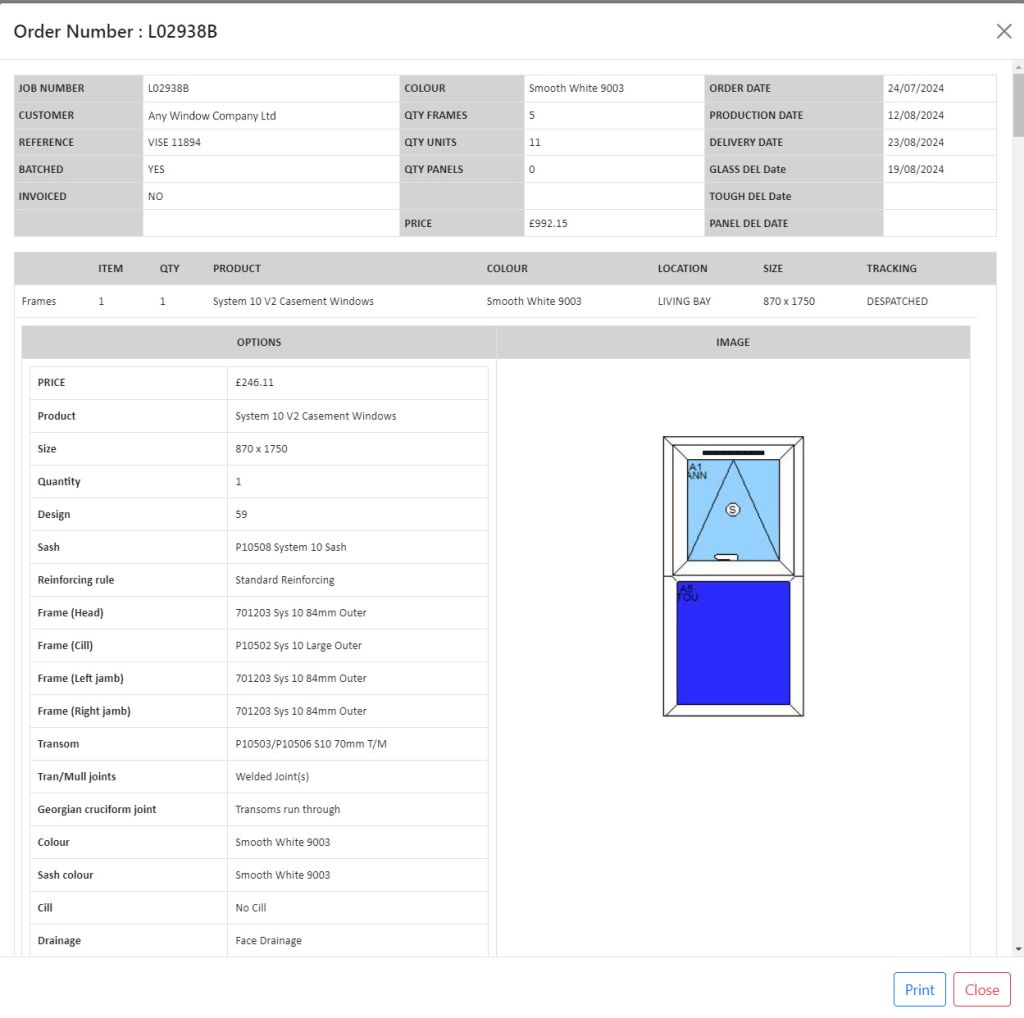
Task: Click the Transom value P10503/P10506
Action: click(x=311, y=744)
